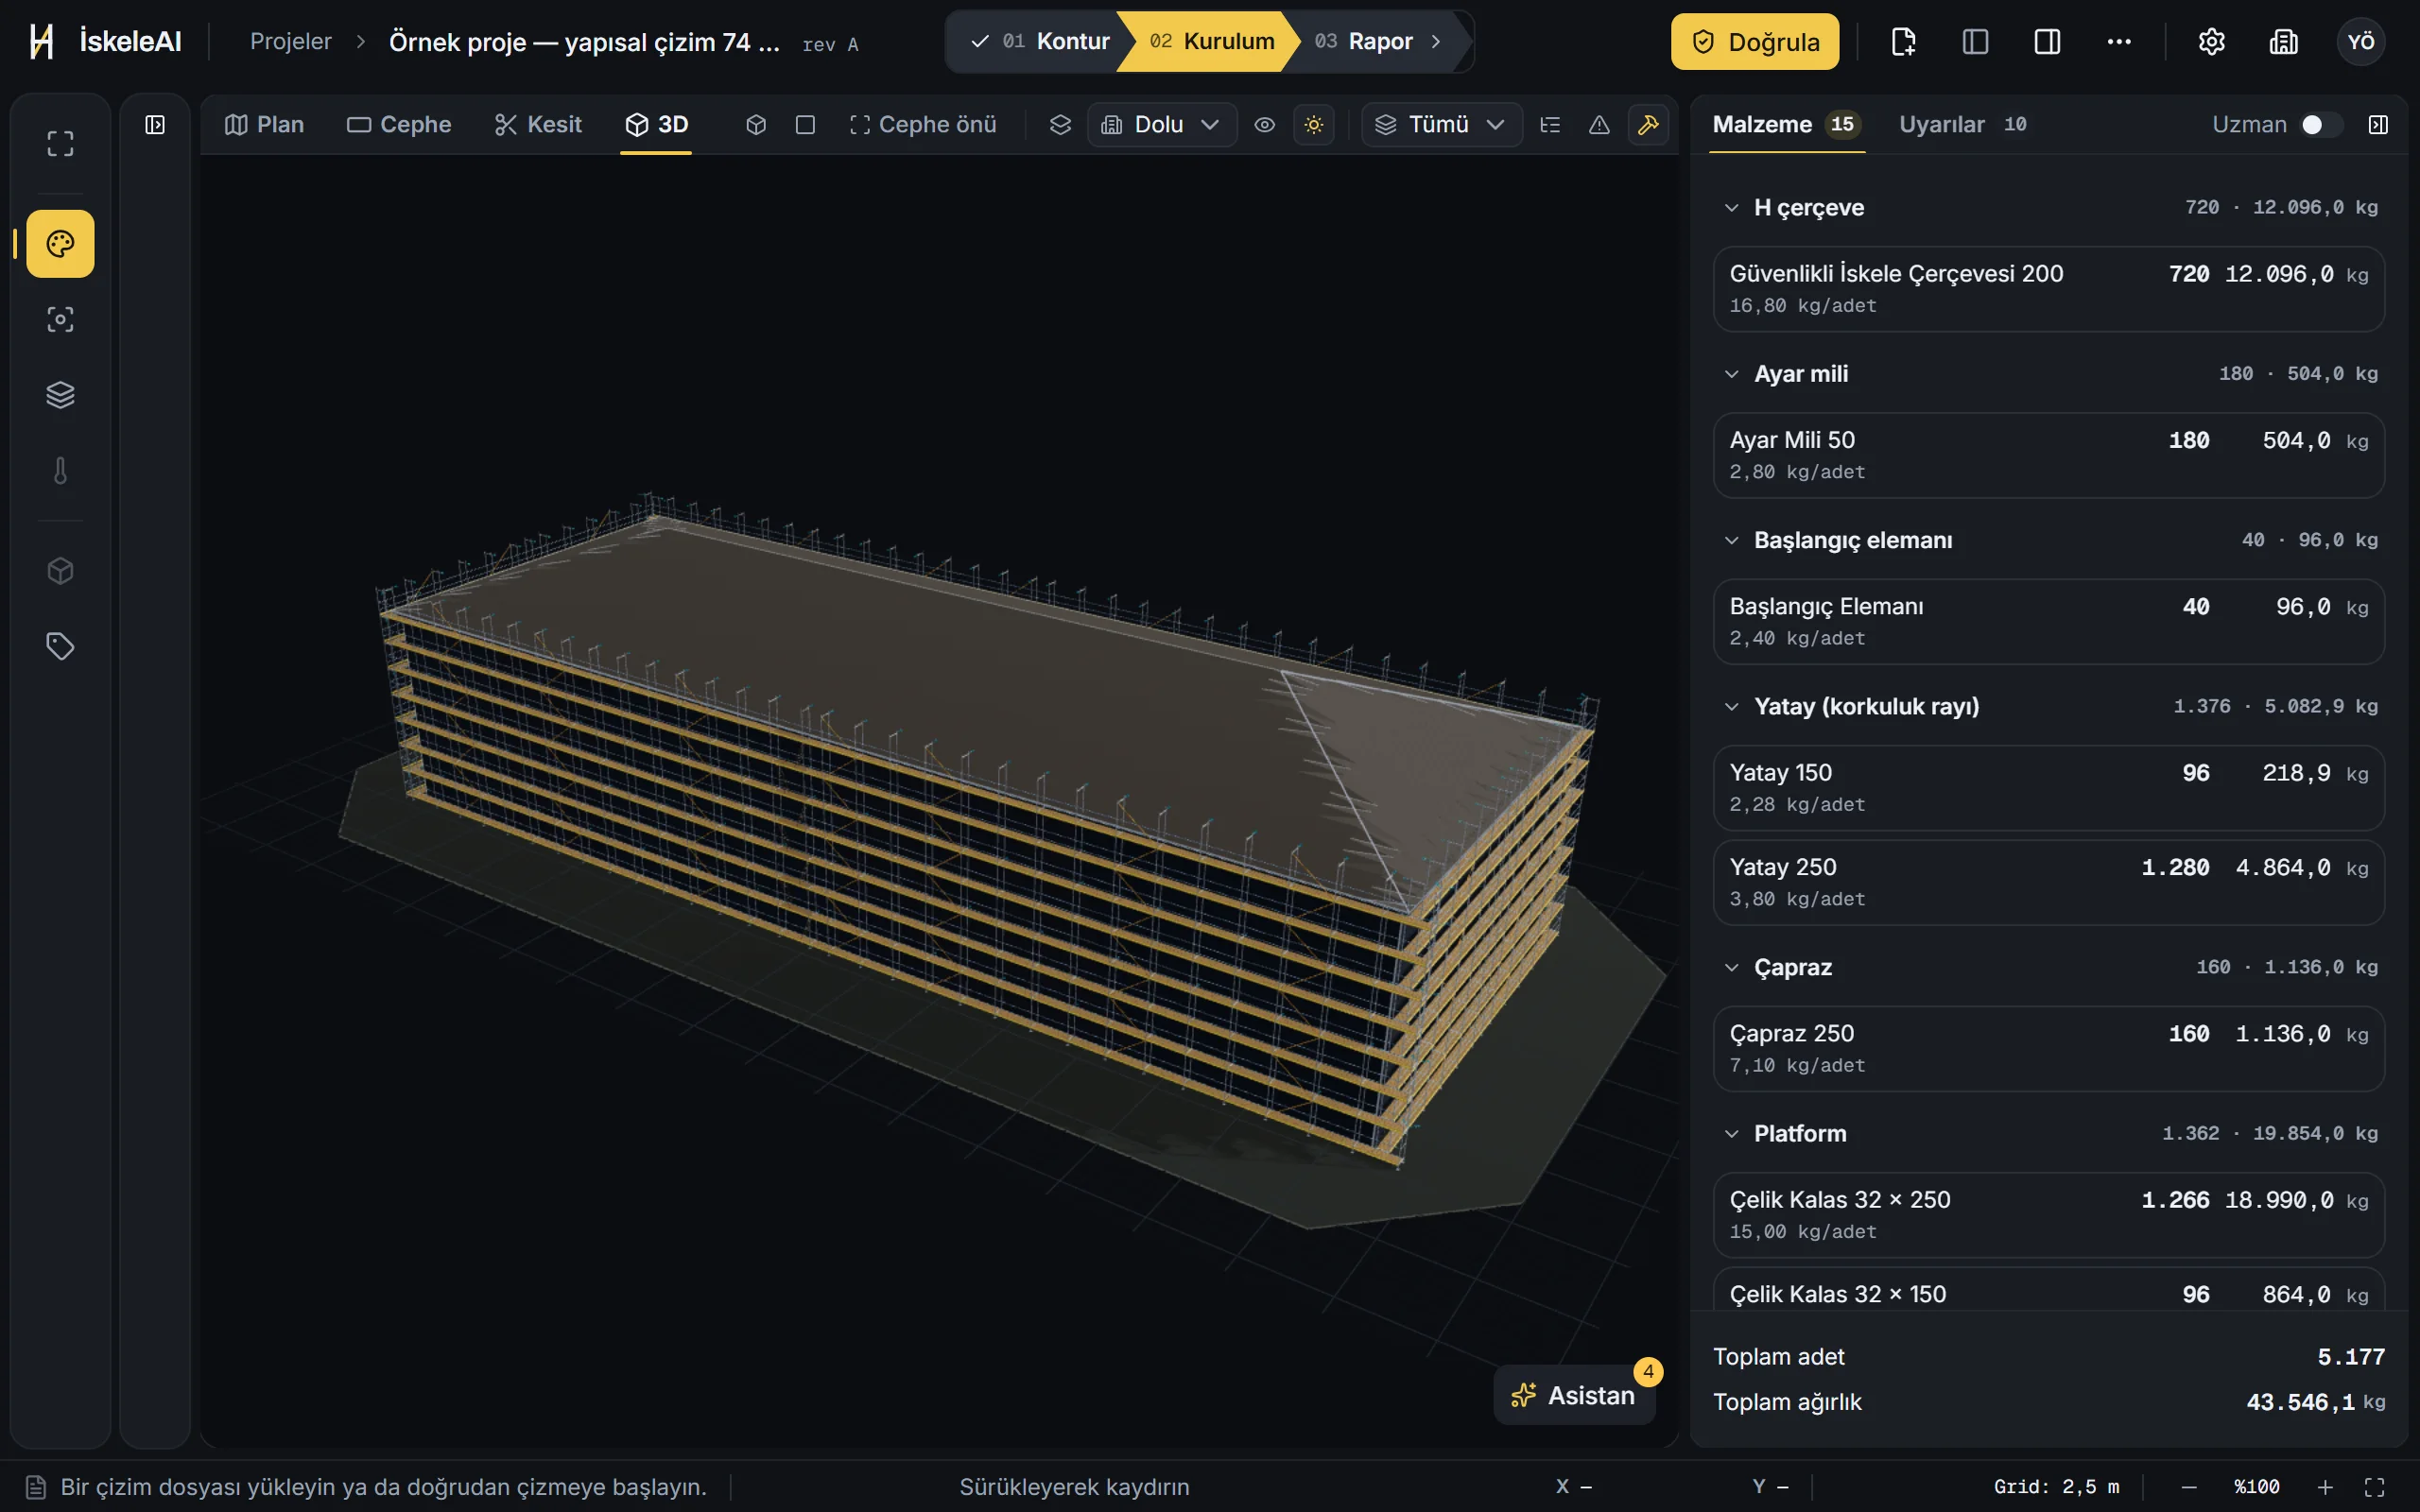Toggle the left sidebar panel layout icon

coord(1975,42)
